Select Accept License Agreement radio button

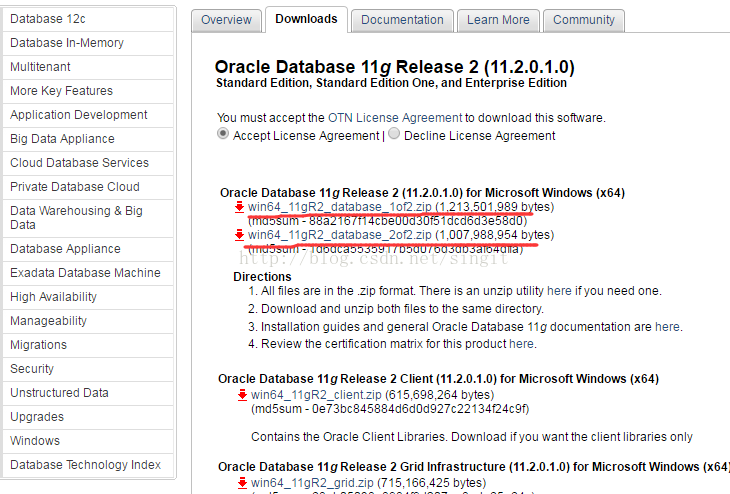(x=223, y=134)
